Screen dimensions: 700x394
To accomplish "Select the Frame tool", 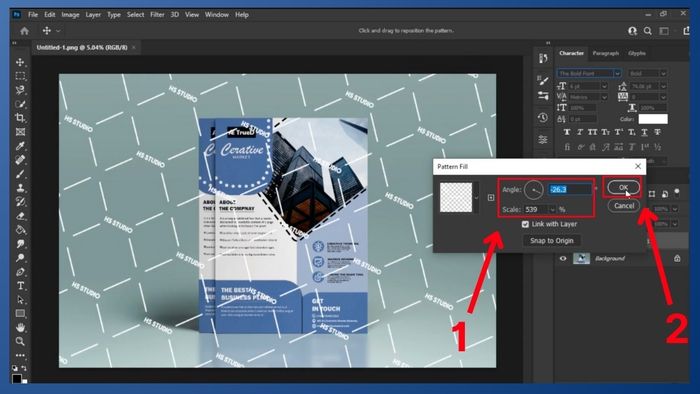I will [20, 132].
